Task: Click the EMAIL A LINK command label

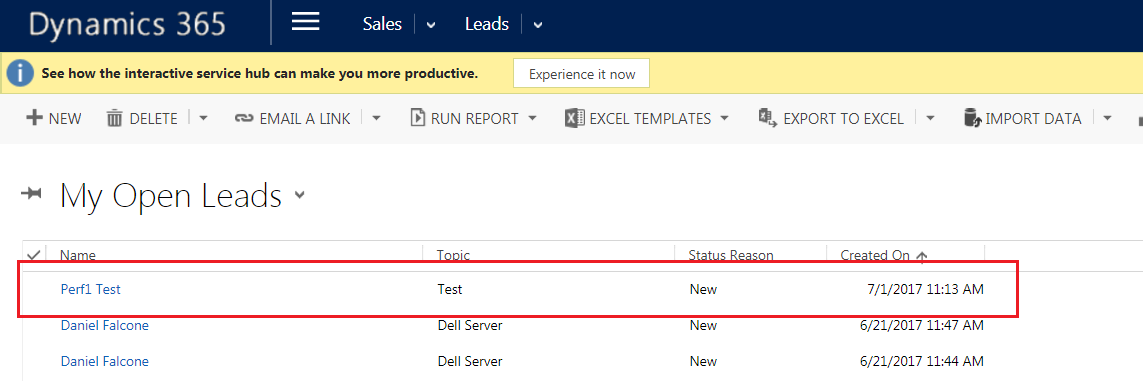Action: 305,119
